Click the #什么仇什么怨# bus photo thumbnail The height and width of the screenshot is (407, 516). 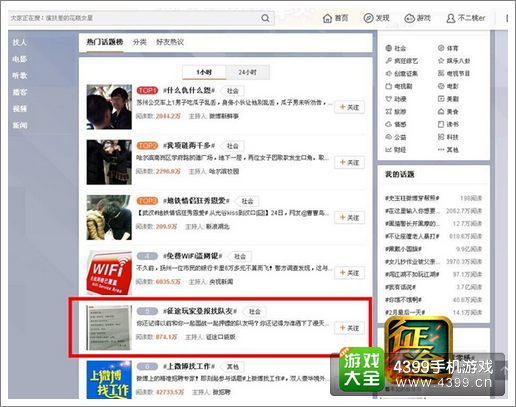point(109,107)
